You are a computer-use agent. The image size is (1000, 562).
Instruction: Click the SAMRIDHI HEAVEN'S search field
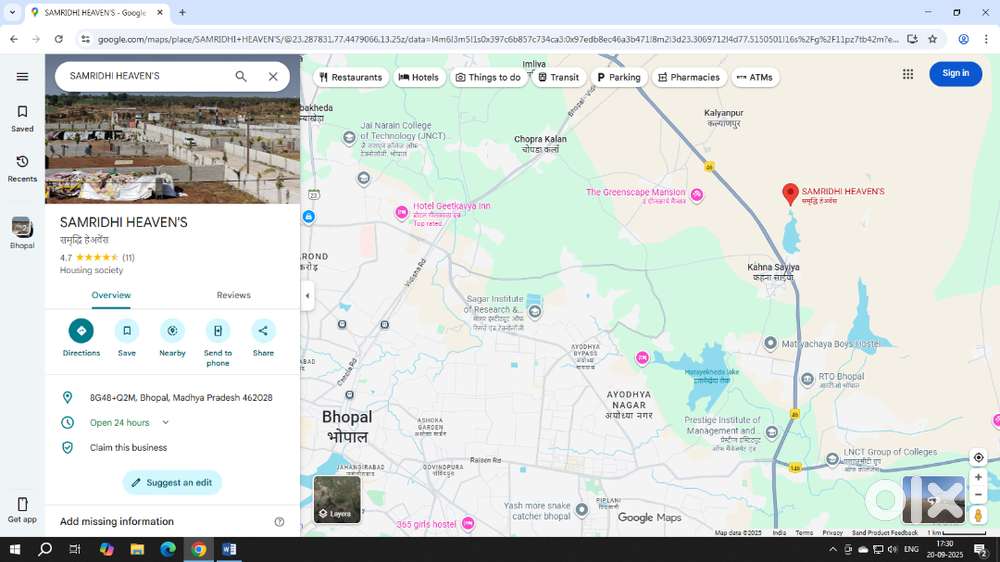point(145,77)
